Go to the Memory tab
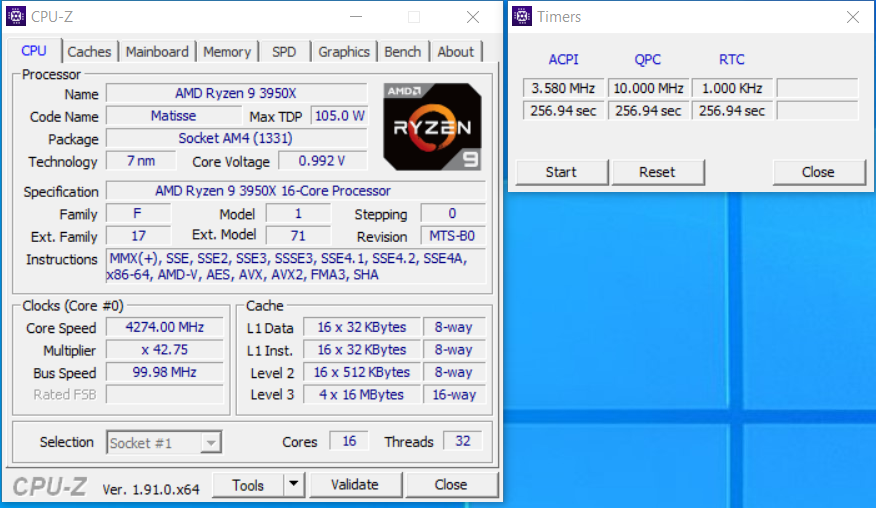This screenshot has width=876, height=508. [x=227, y=52]
